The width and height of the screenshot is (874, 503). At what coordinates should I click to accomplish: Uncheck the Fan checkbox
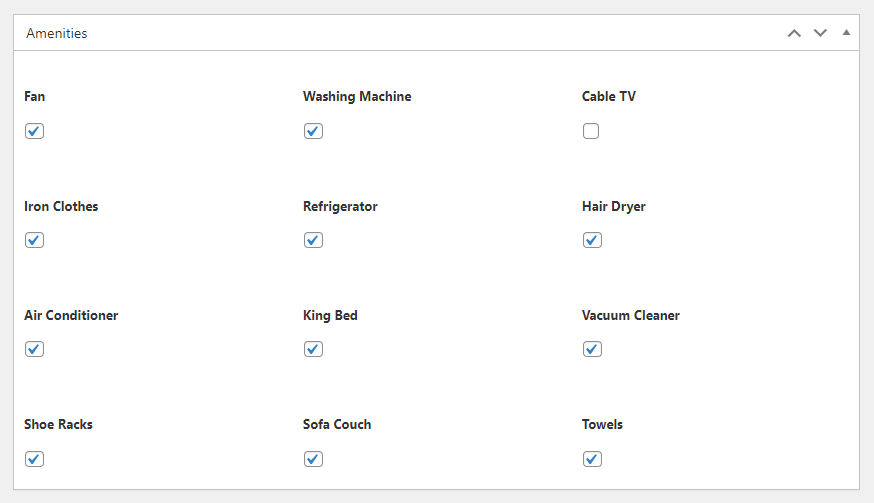click(34, 131)
